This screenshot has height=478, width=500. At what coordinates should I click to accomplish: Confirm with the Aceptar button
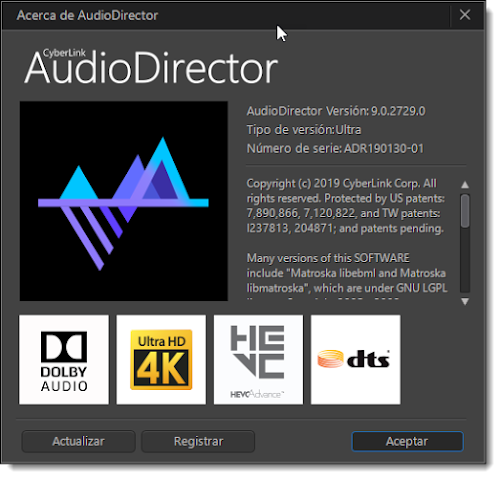[407, 441]
